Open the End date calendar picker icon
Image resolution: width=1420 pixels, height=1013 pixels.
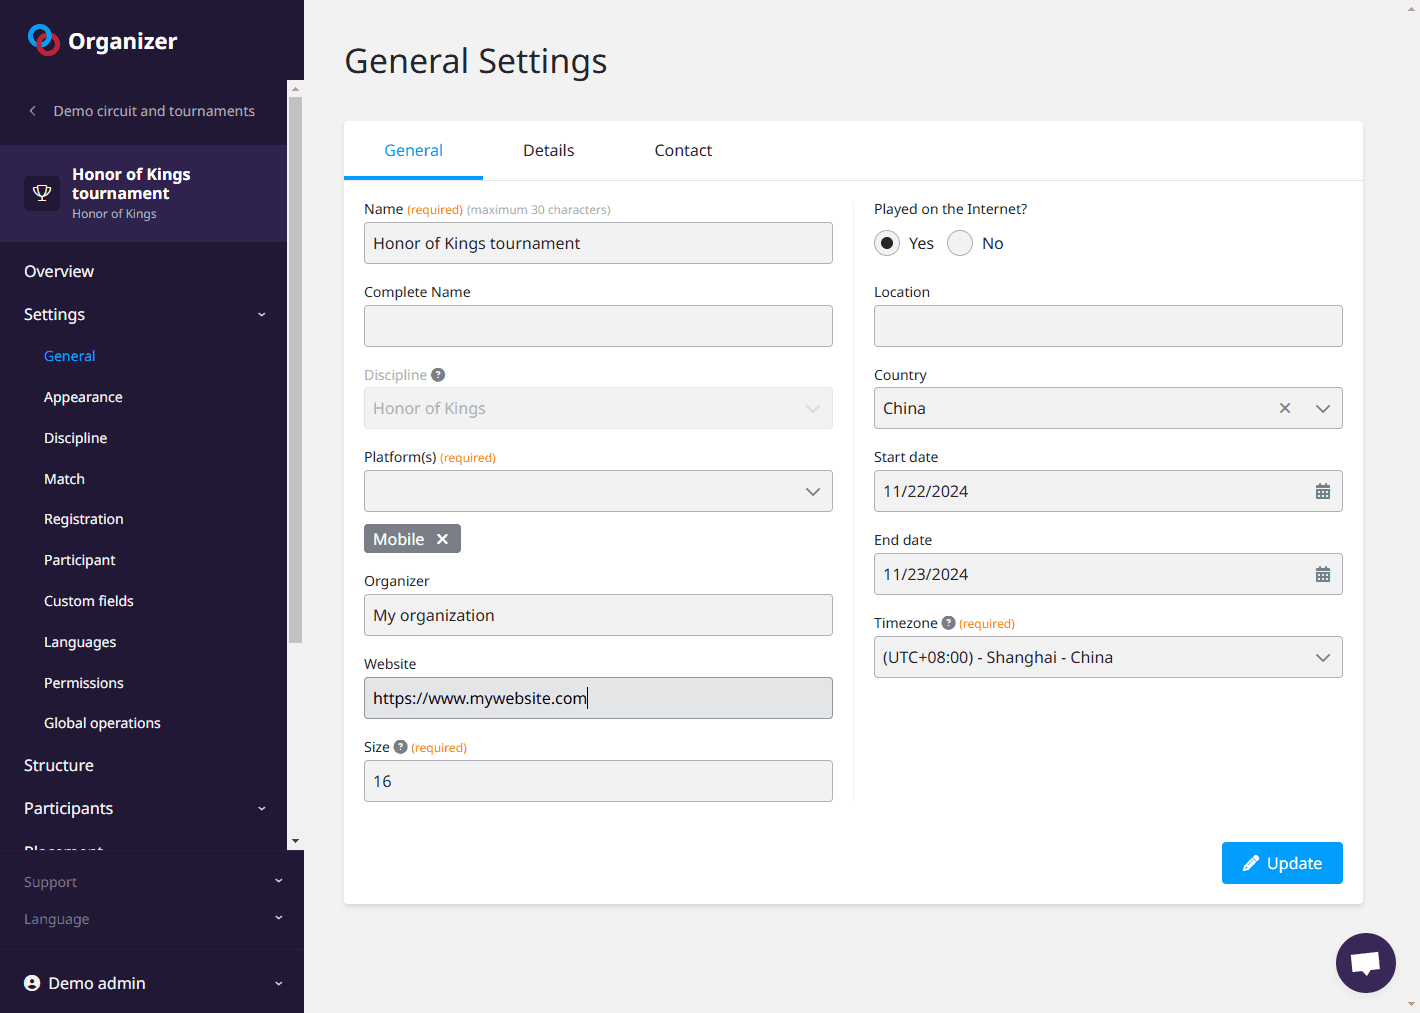click(x=1322, y=574)
